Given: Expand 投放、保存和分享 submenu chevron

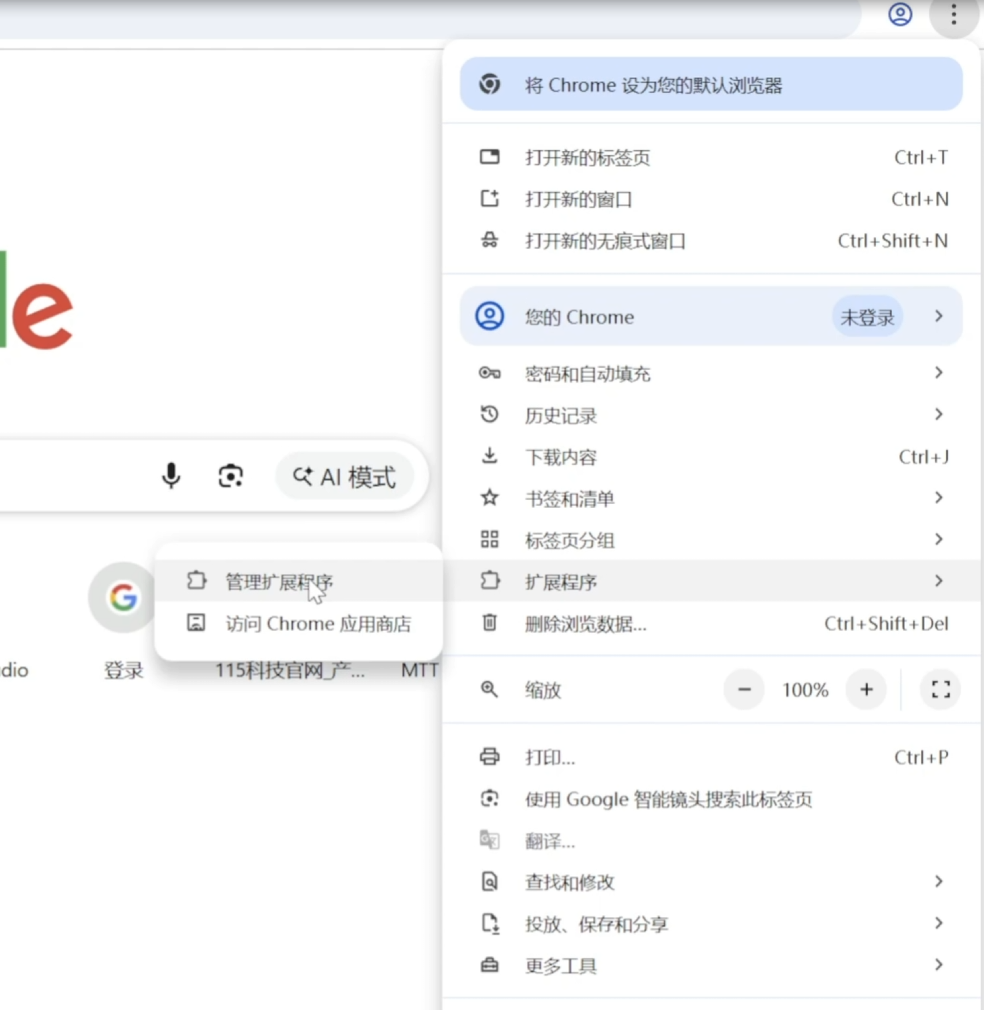Looking at the screenshot, I should 939,923.
